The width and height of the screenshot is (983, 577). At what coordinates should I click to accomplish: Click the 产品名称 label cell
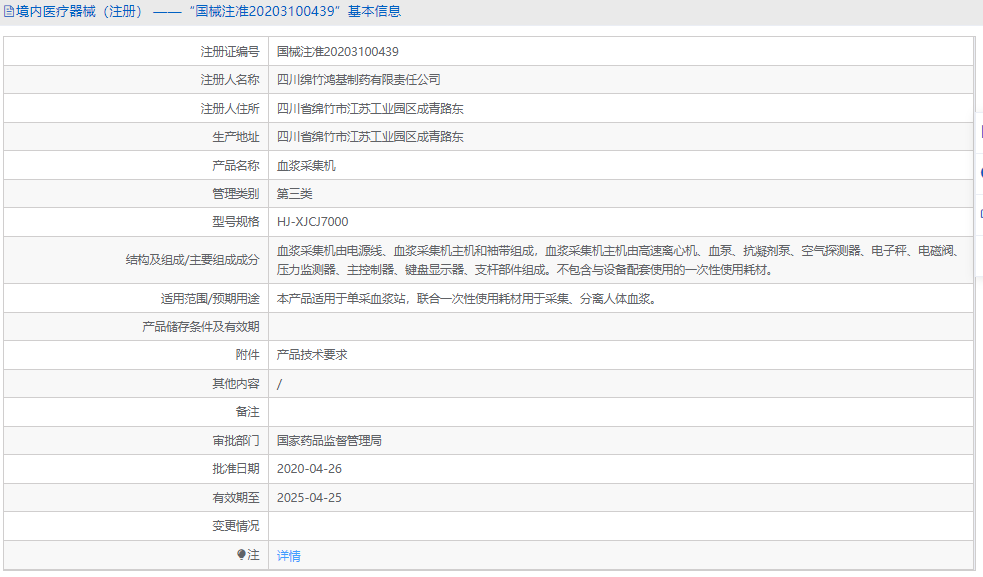point(136,166)
